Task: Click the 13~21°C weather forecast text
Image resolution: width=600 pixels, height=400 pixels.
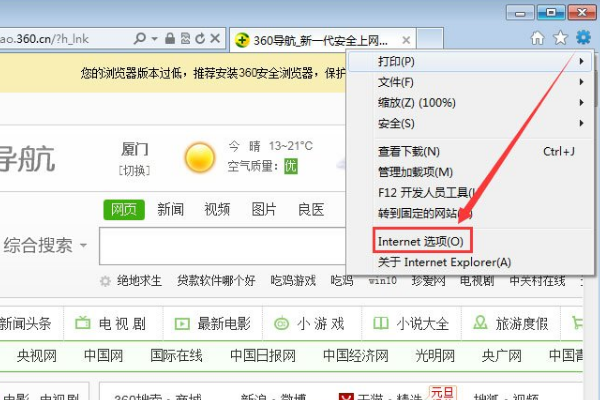Action: pos(291,146)
